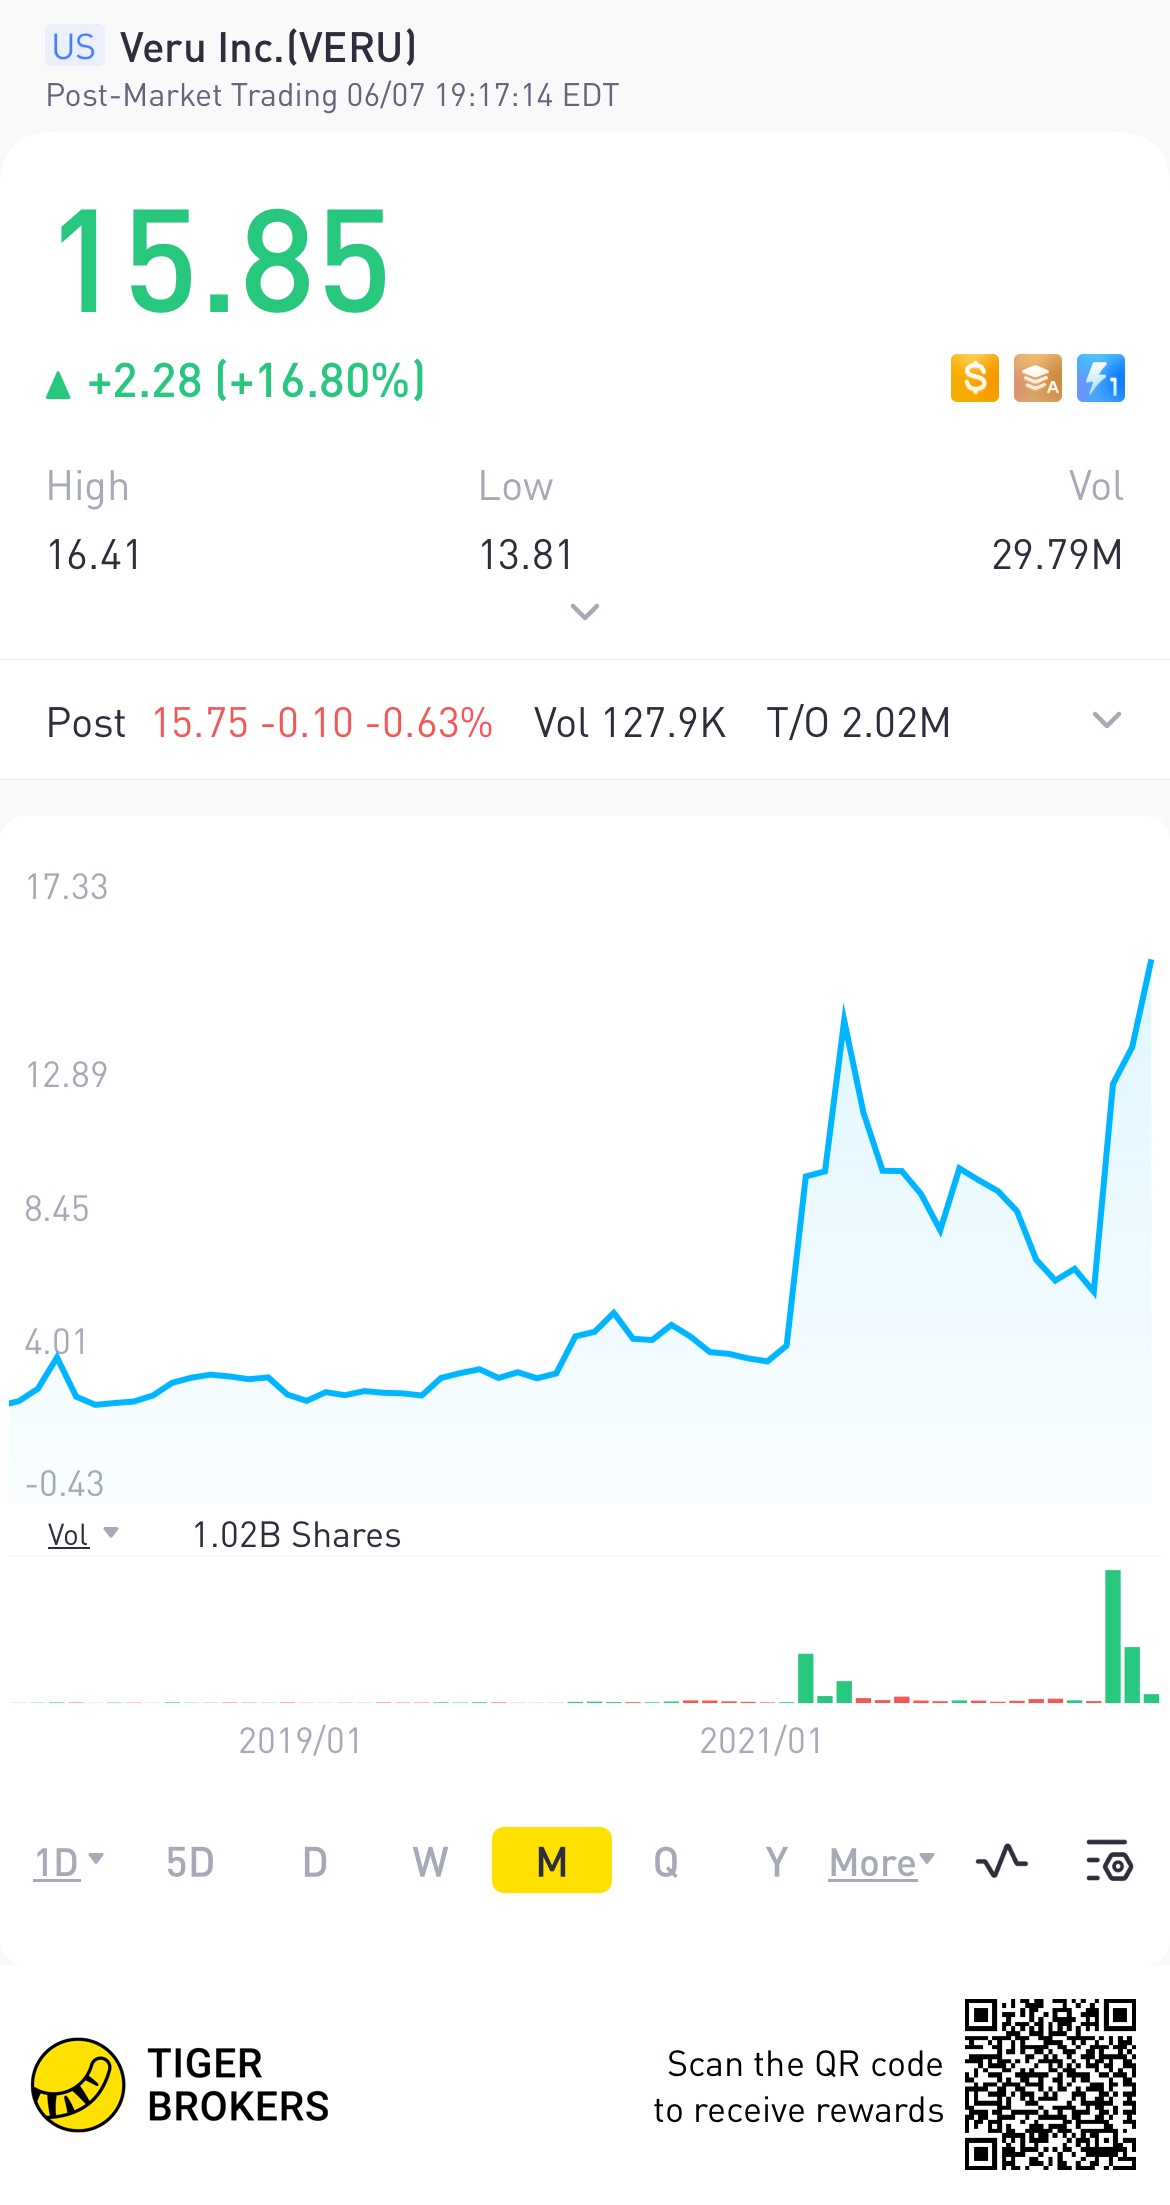Tap the blue lightning bolt badge
1170x2205 pixels.
[1100, 378]
